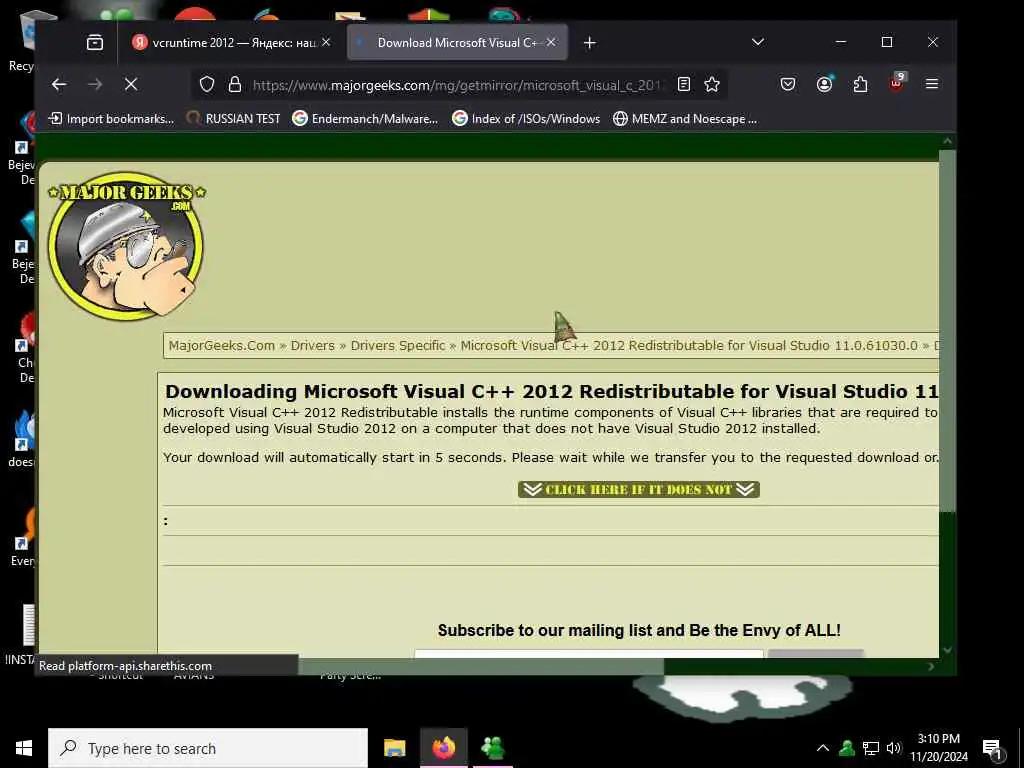Select Download Microsoft Visual C++ tab

[457, 42]
